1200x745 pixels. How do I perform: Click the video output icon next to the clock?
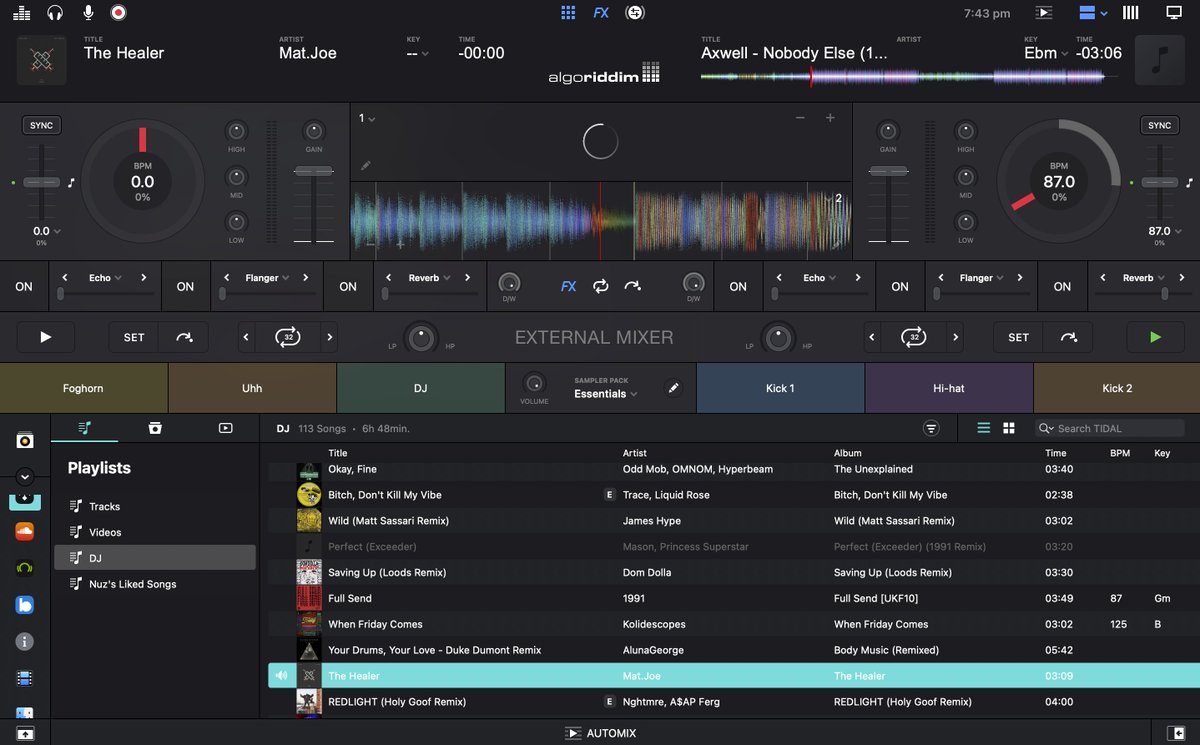click(x=1044, y=13)
